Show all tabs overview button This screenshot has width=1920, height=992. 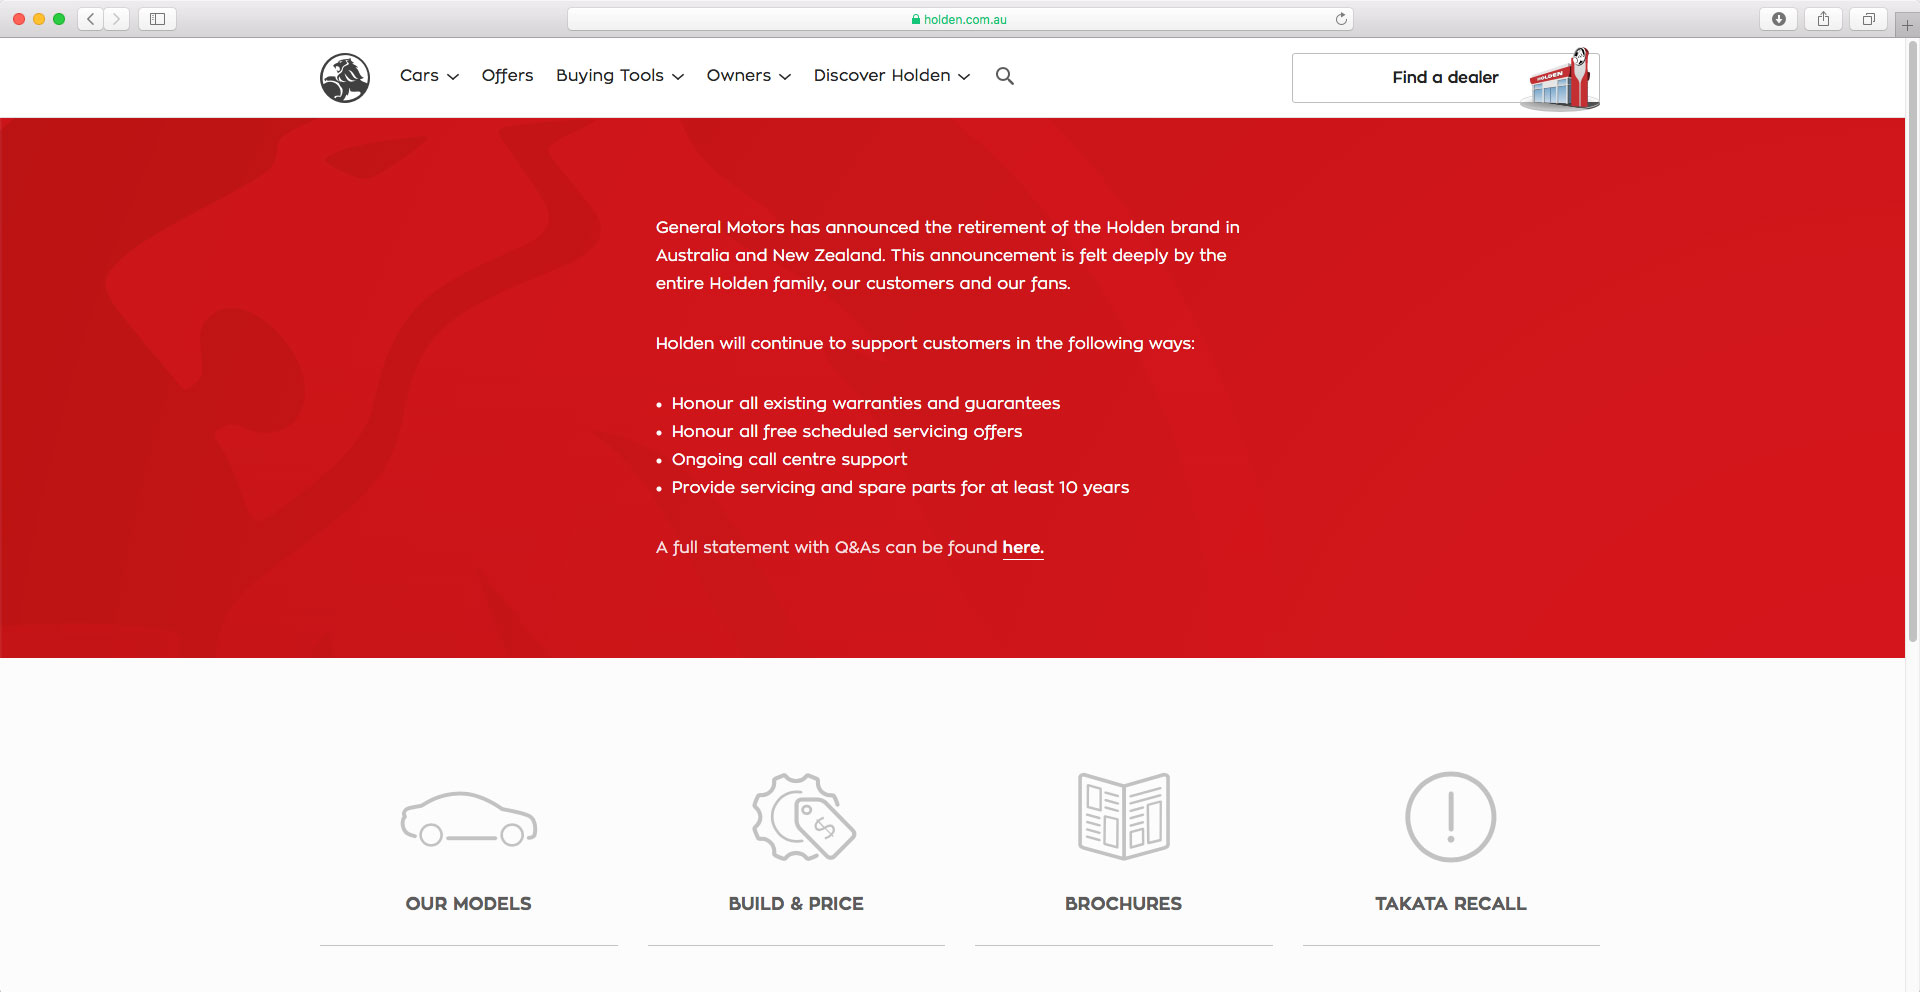(x=1868, y=19)
